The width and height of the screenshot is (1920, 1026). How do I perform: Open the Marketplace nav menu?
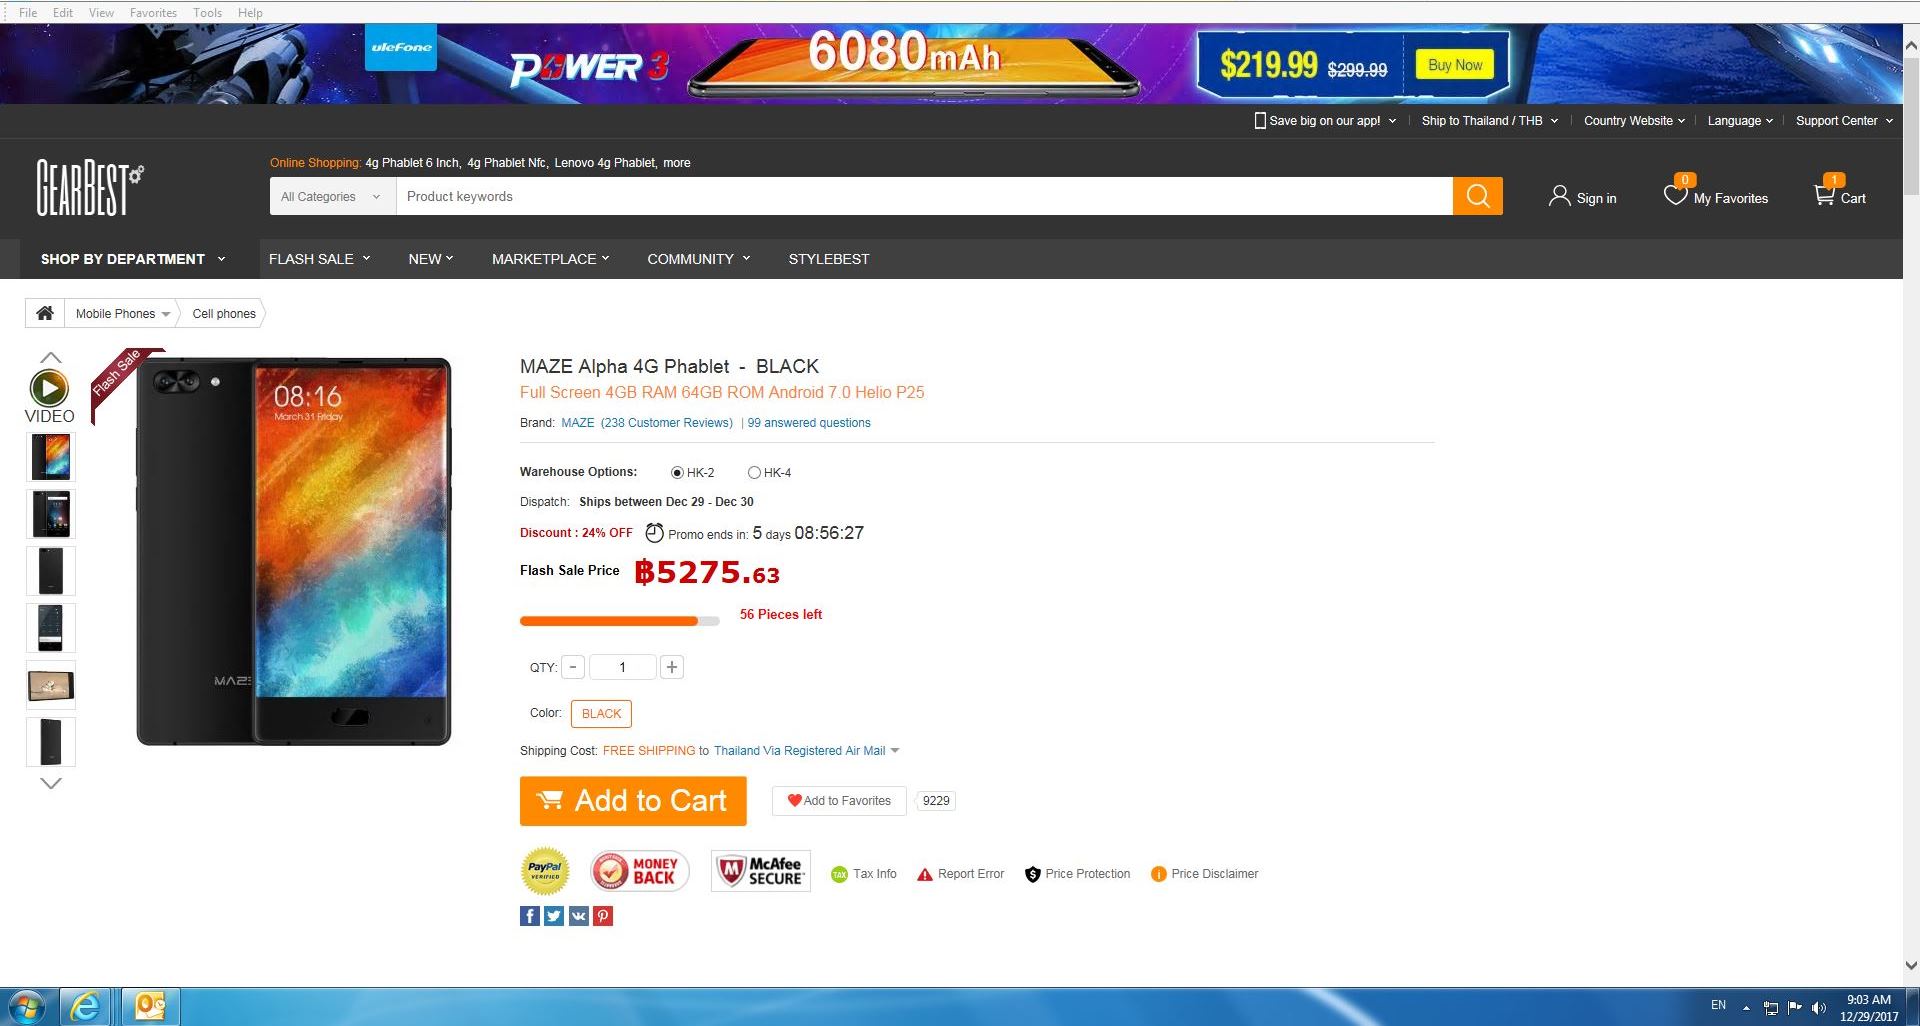(551, 259)
